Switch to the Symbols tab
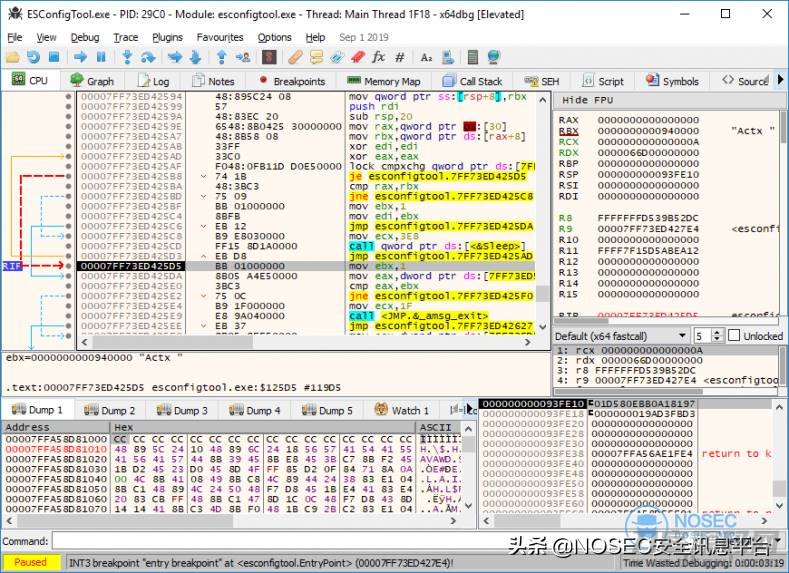Screen dimensions: 789x573 (x=673, y=81)
